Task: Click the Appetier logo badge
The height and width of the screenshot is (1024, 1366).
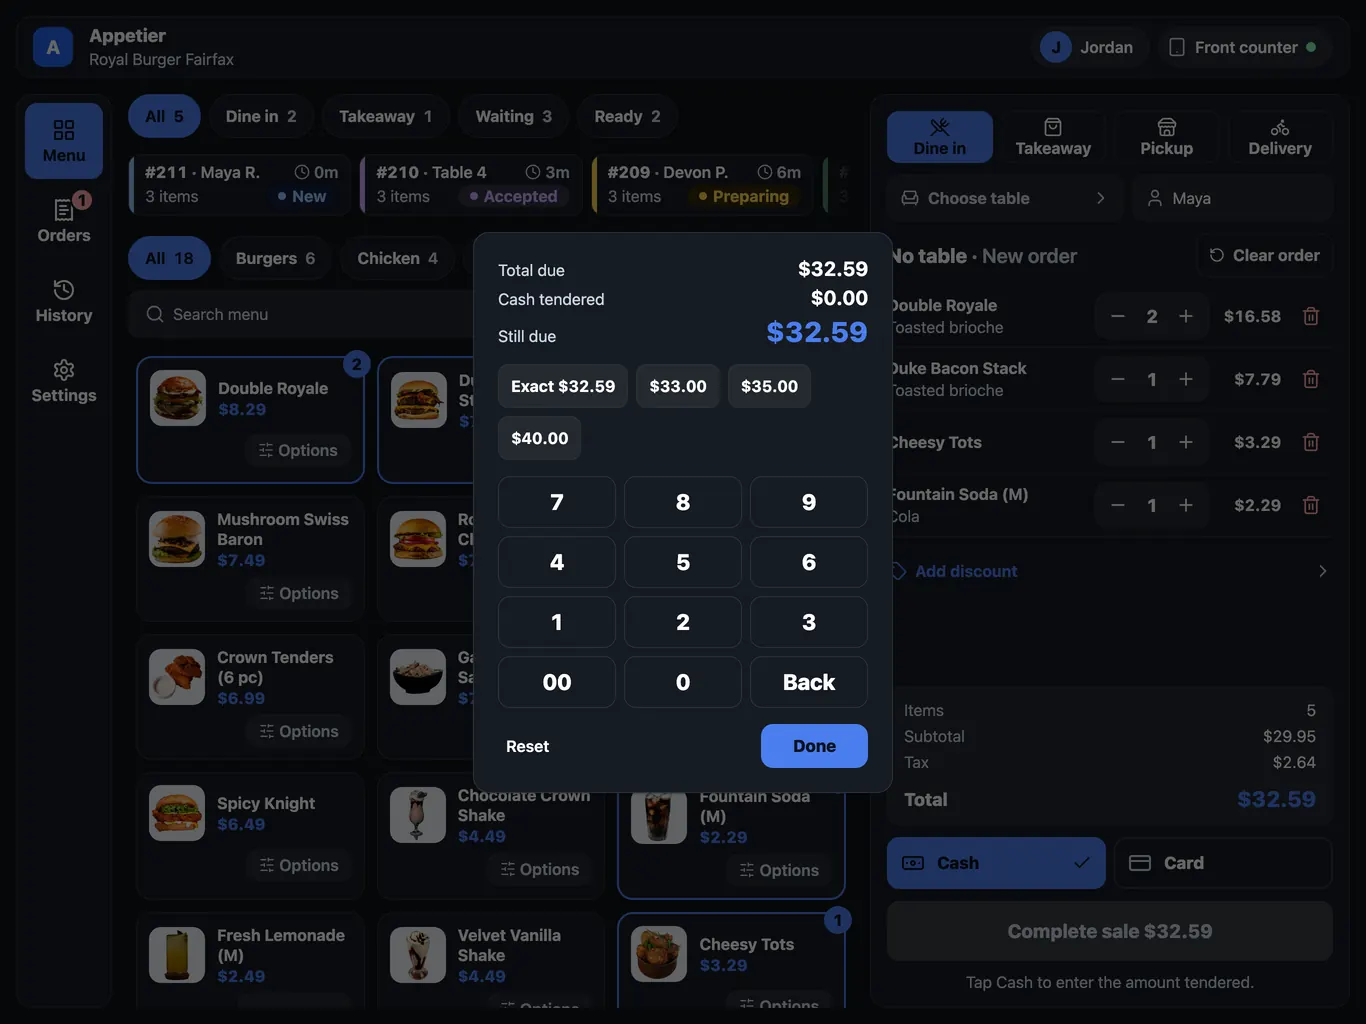Action: click(53, 47)
